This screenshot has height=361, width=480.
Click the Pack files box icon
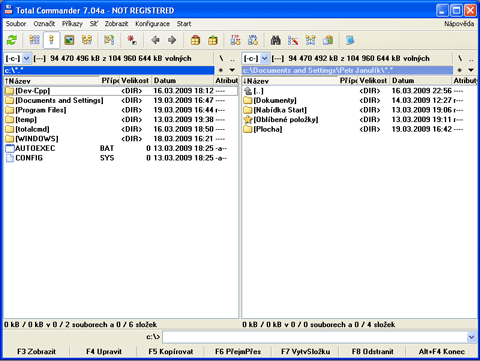195,40
